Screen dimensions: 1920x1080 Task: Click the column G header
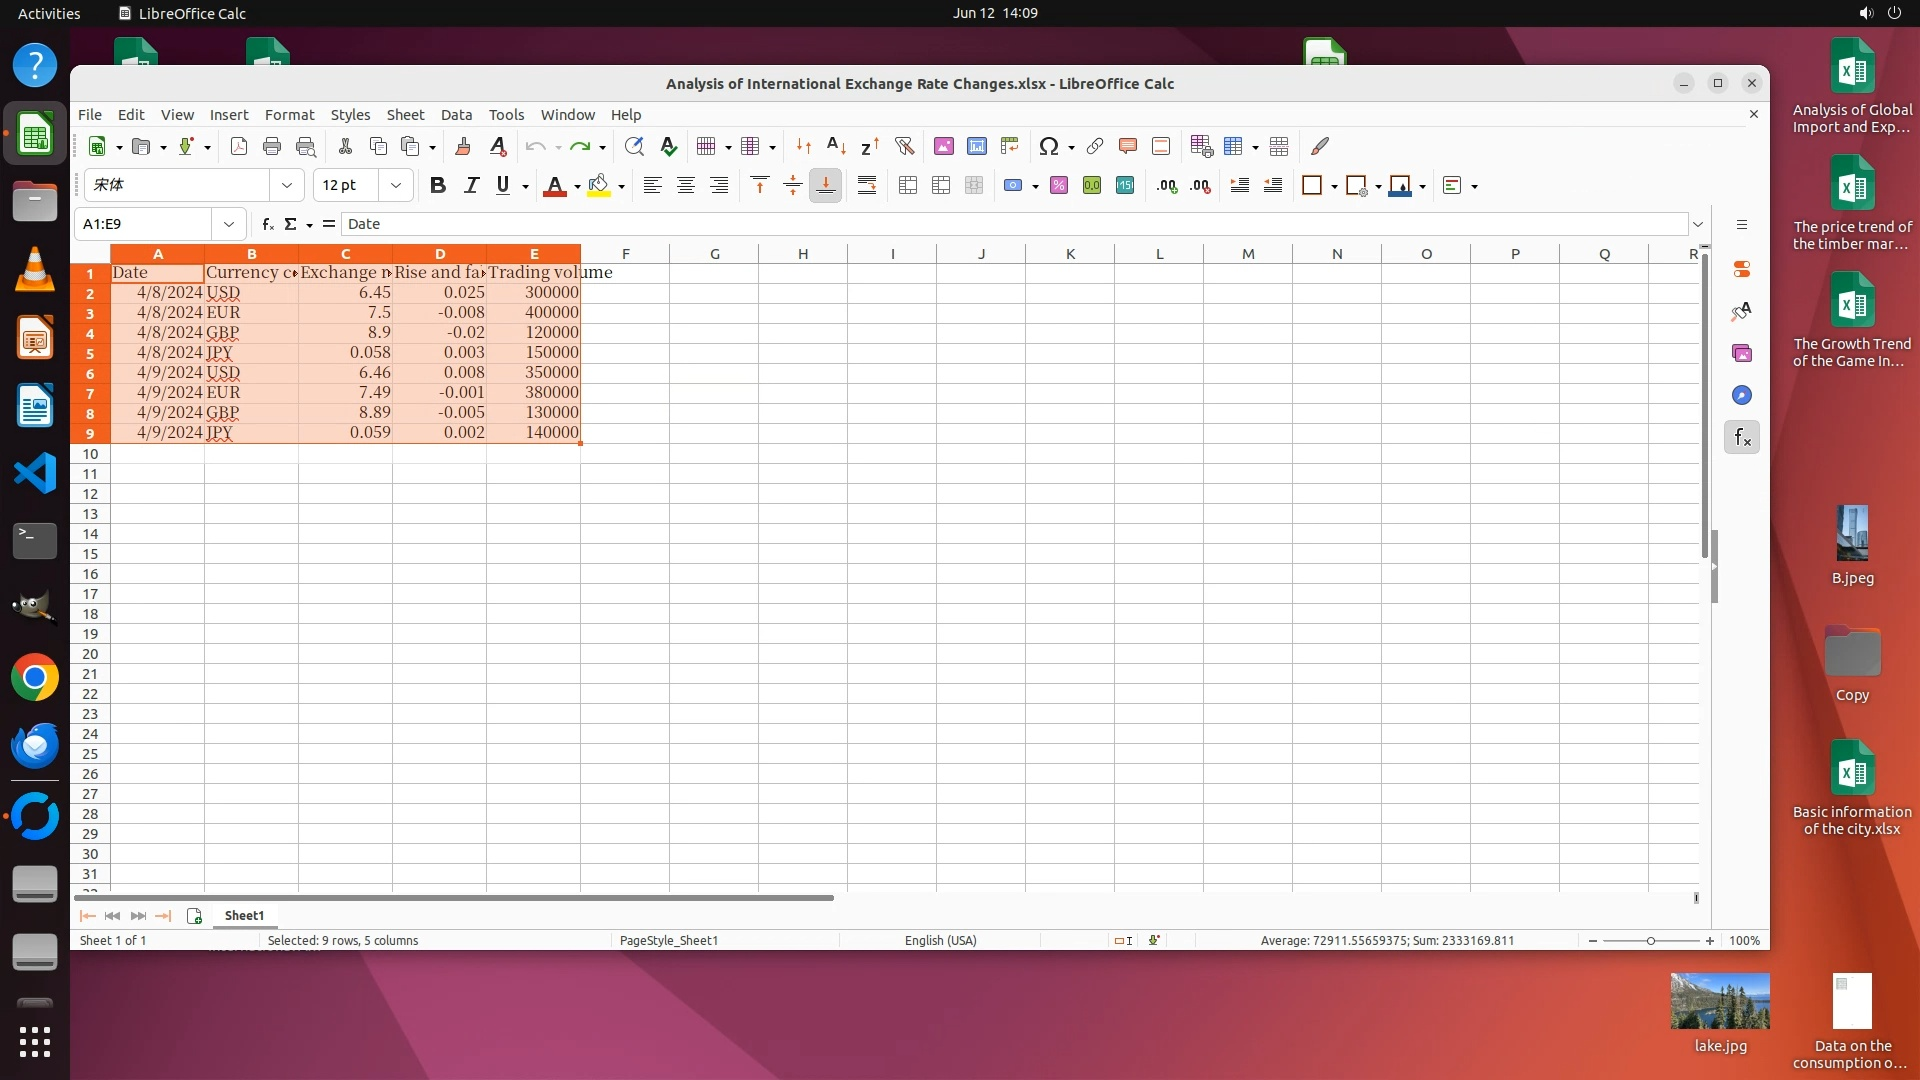pos(714,254)
